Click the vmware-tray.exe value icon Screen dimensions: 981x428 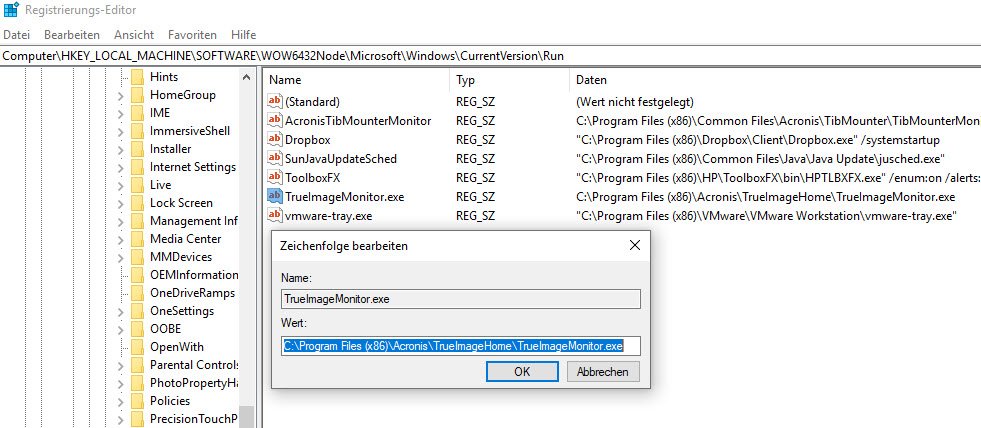pyautogui.click(x=274, y=216)
